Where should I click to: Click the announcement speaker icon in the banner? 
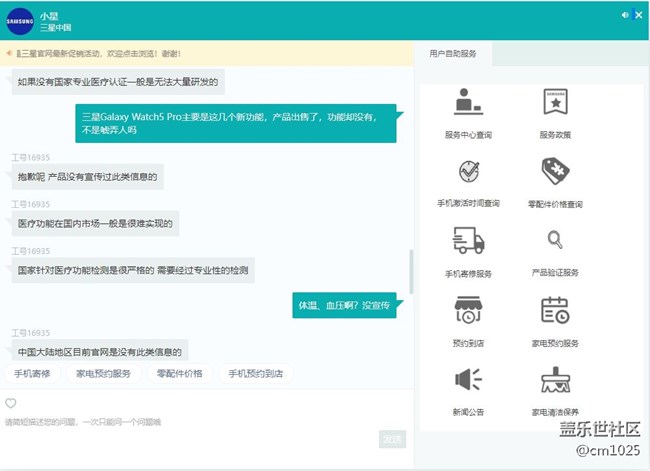(9, 53)
